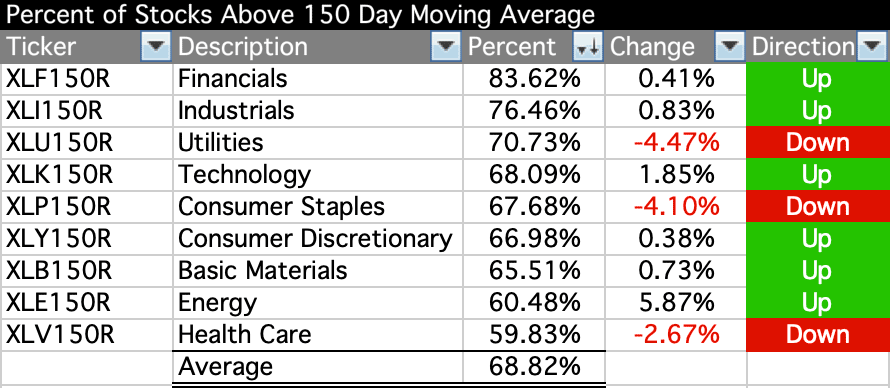Open the Percent column sort filter arrow

point(587,47)
